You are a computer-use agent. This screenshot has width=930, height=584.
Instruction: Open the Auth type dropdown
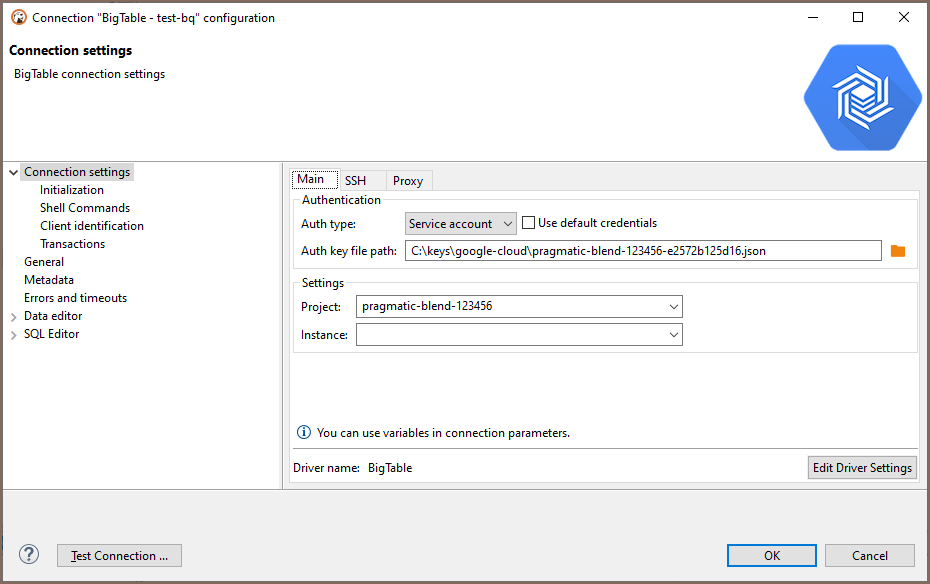click(460, 224)
